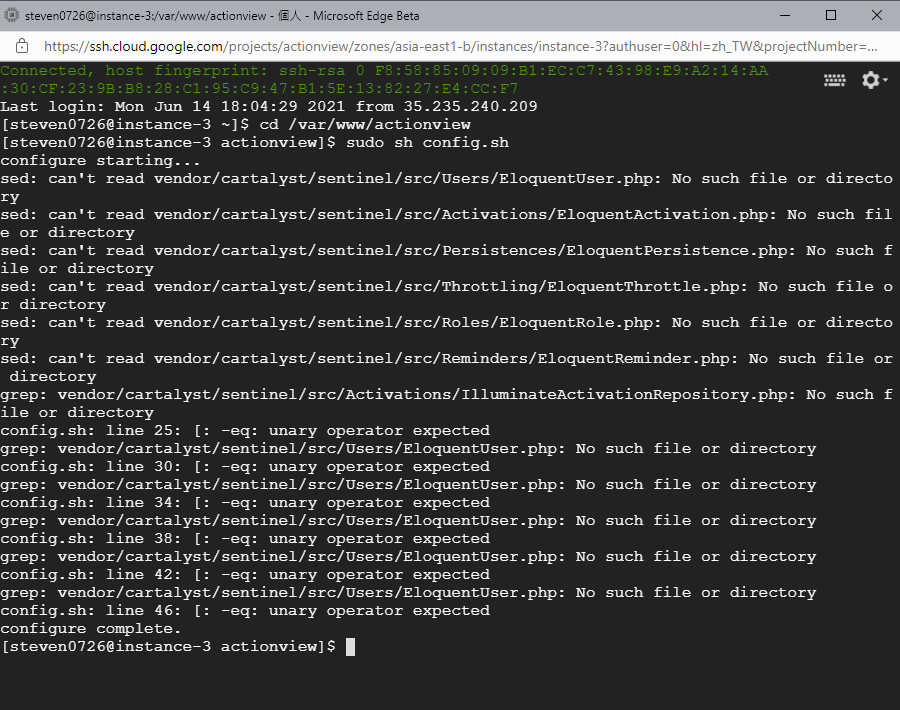
Task: Click the lock icon beside the URL
Action: click(22, 46)
